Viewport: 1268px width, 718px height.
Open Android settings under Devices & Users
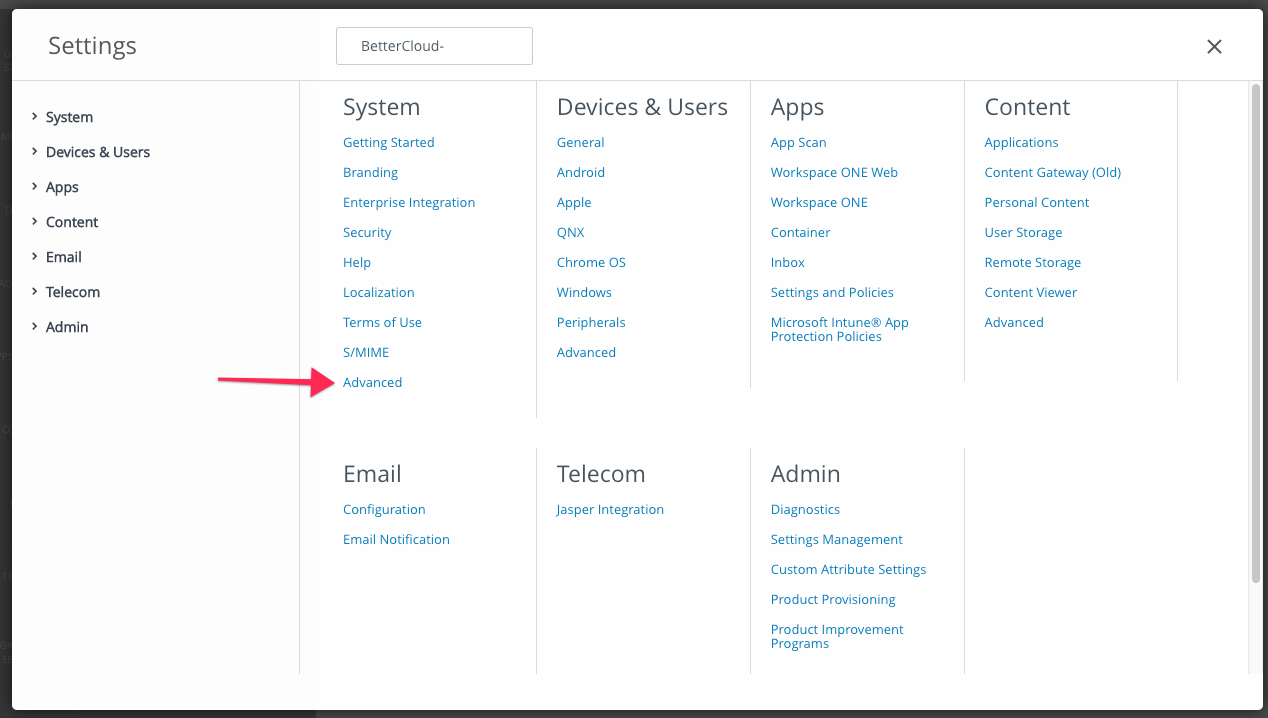click(x=581, y=172)
